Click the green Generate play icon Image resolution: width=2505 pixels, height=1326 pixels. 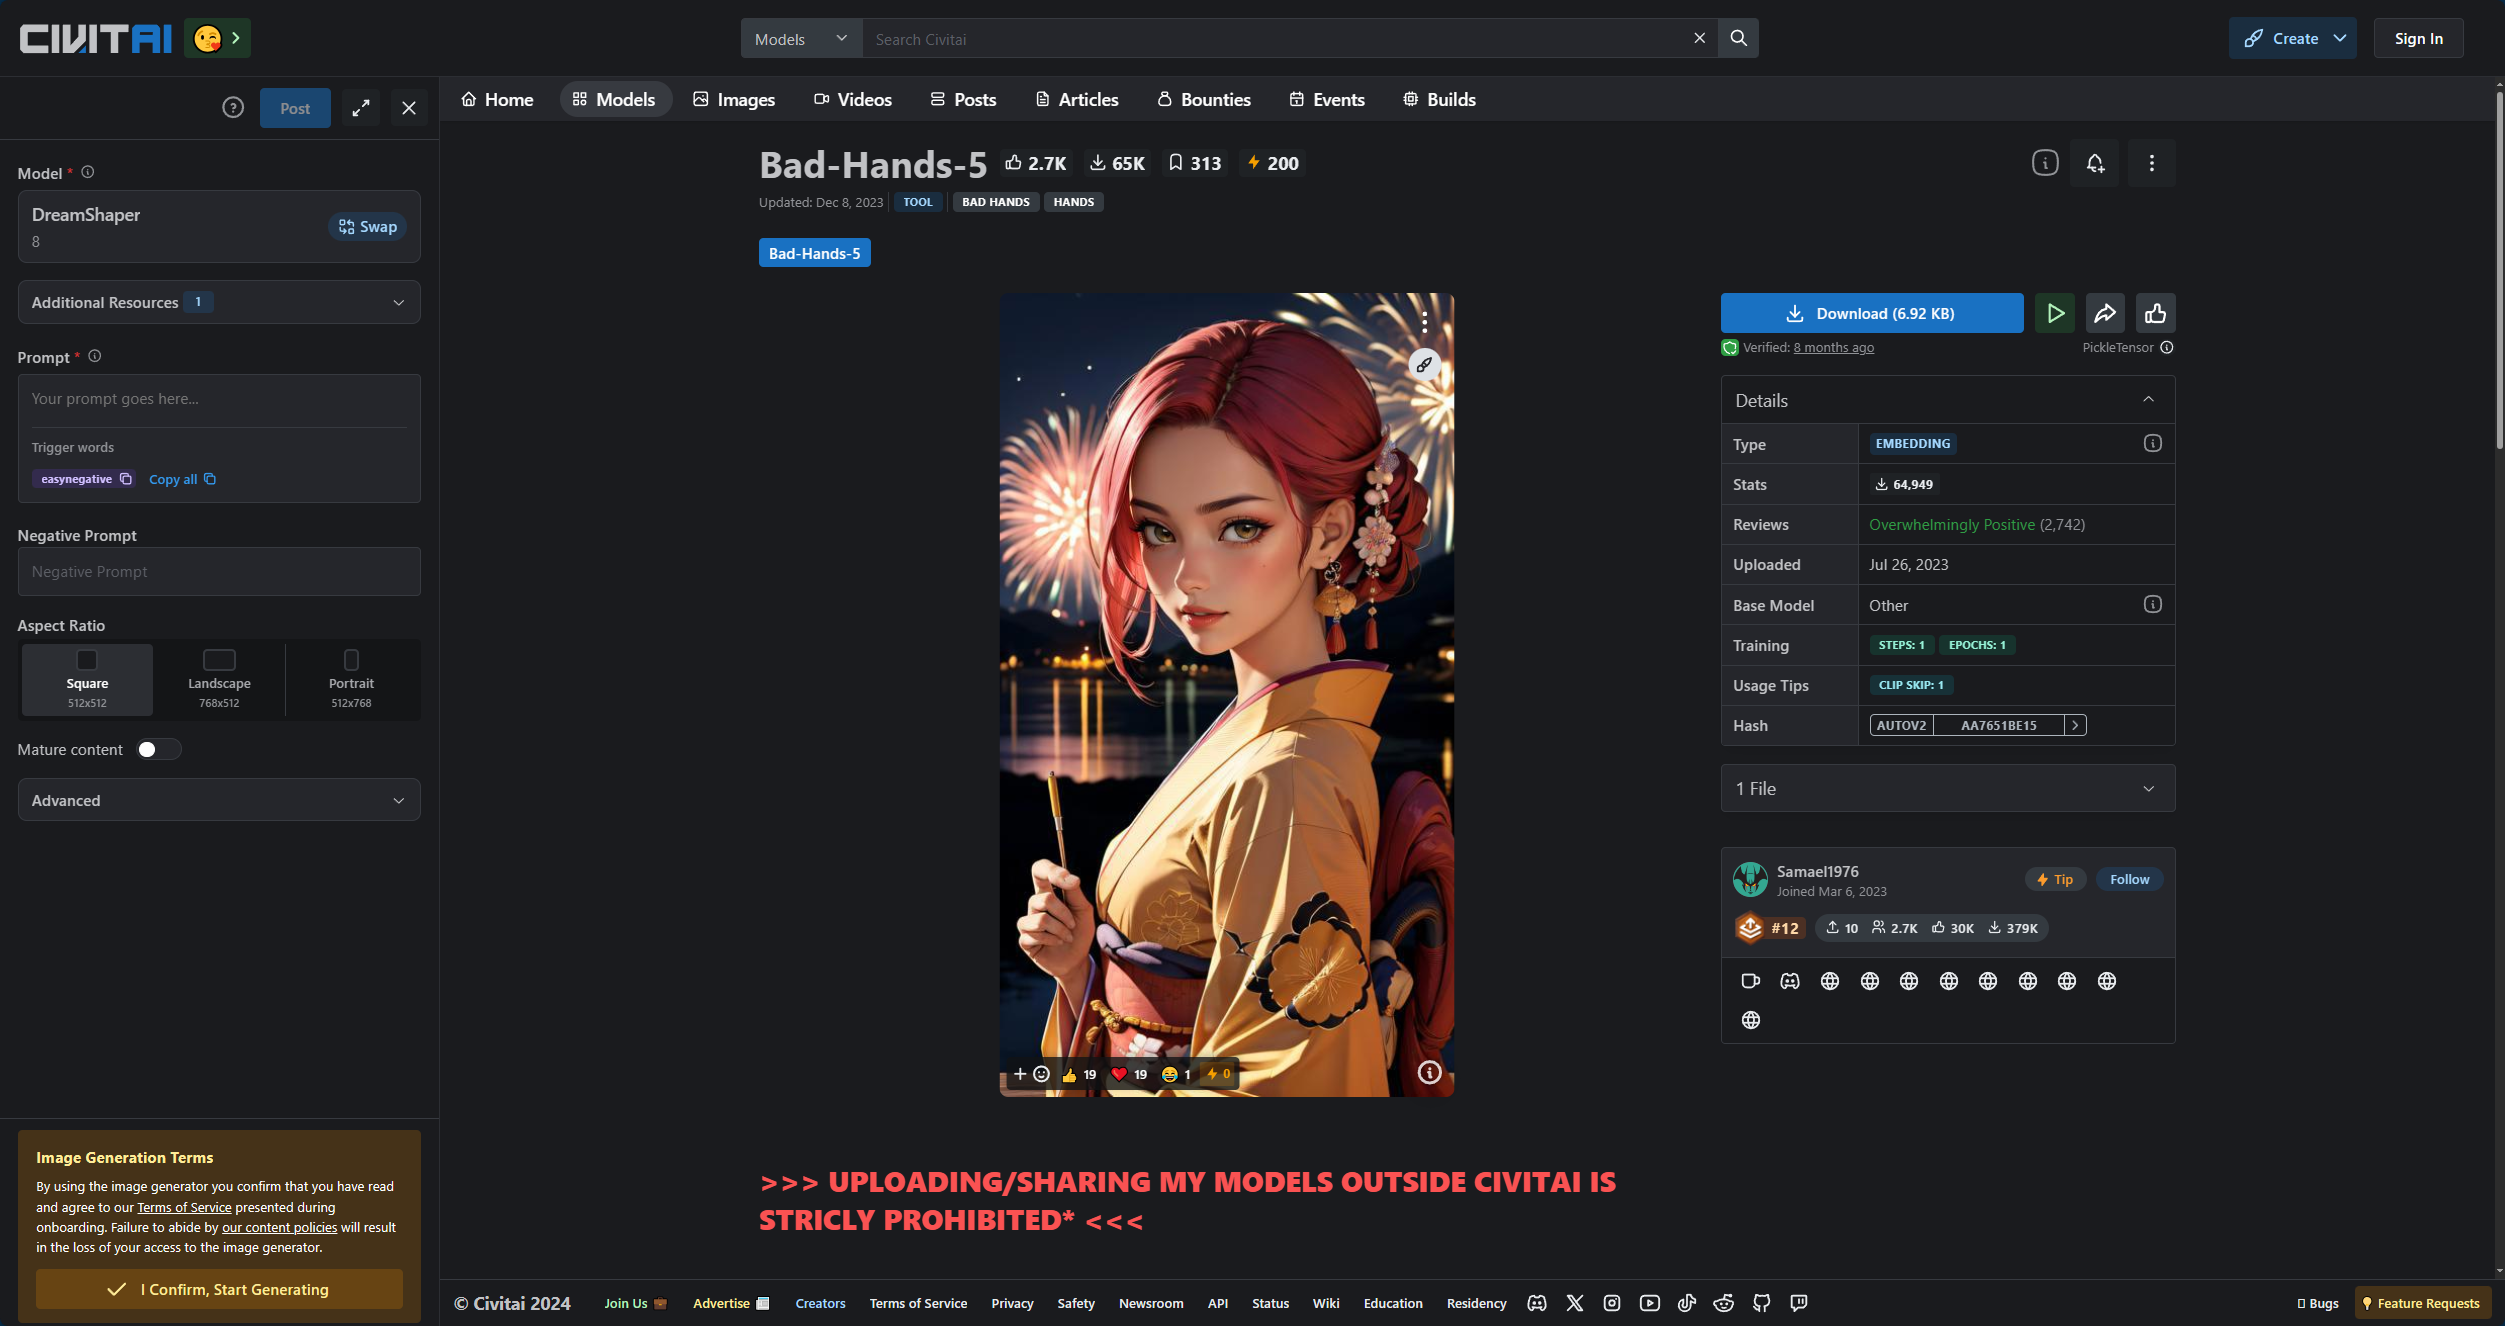click(x=2054, y=313)
